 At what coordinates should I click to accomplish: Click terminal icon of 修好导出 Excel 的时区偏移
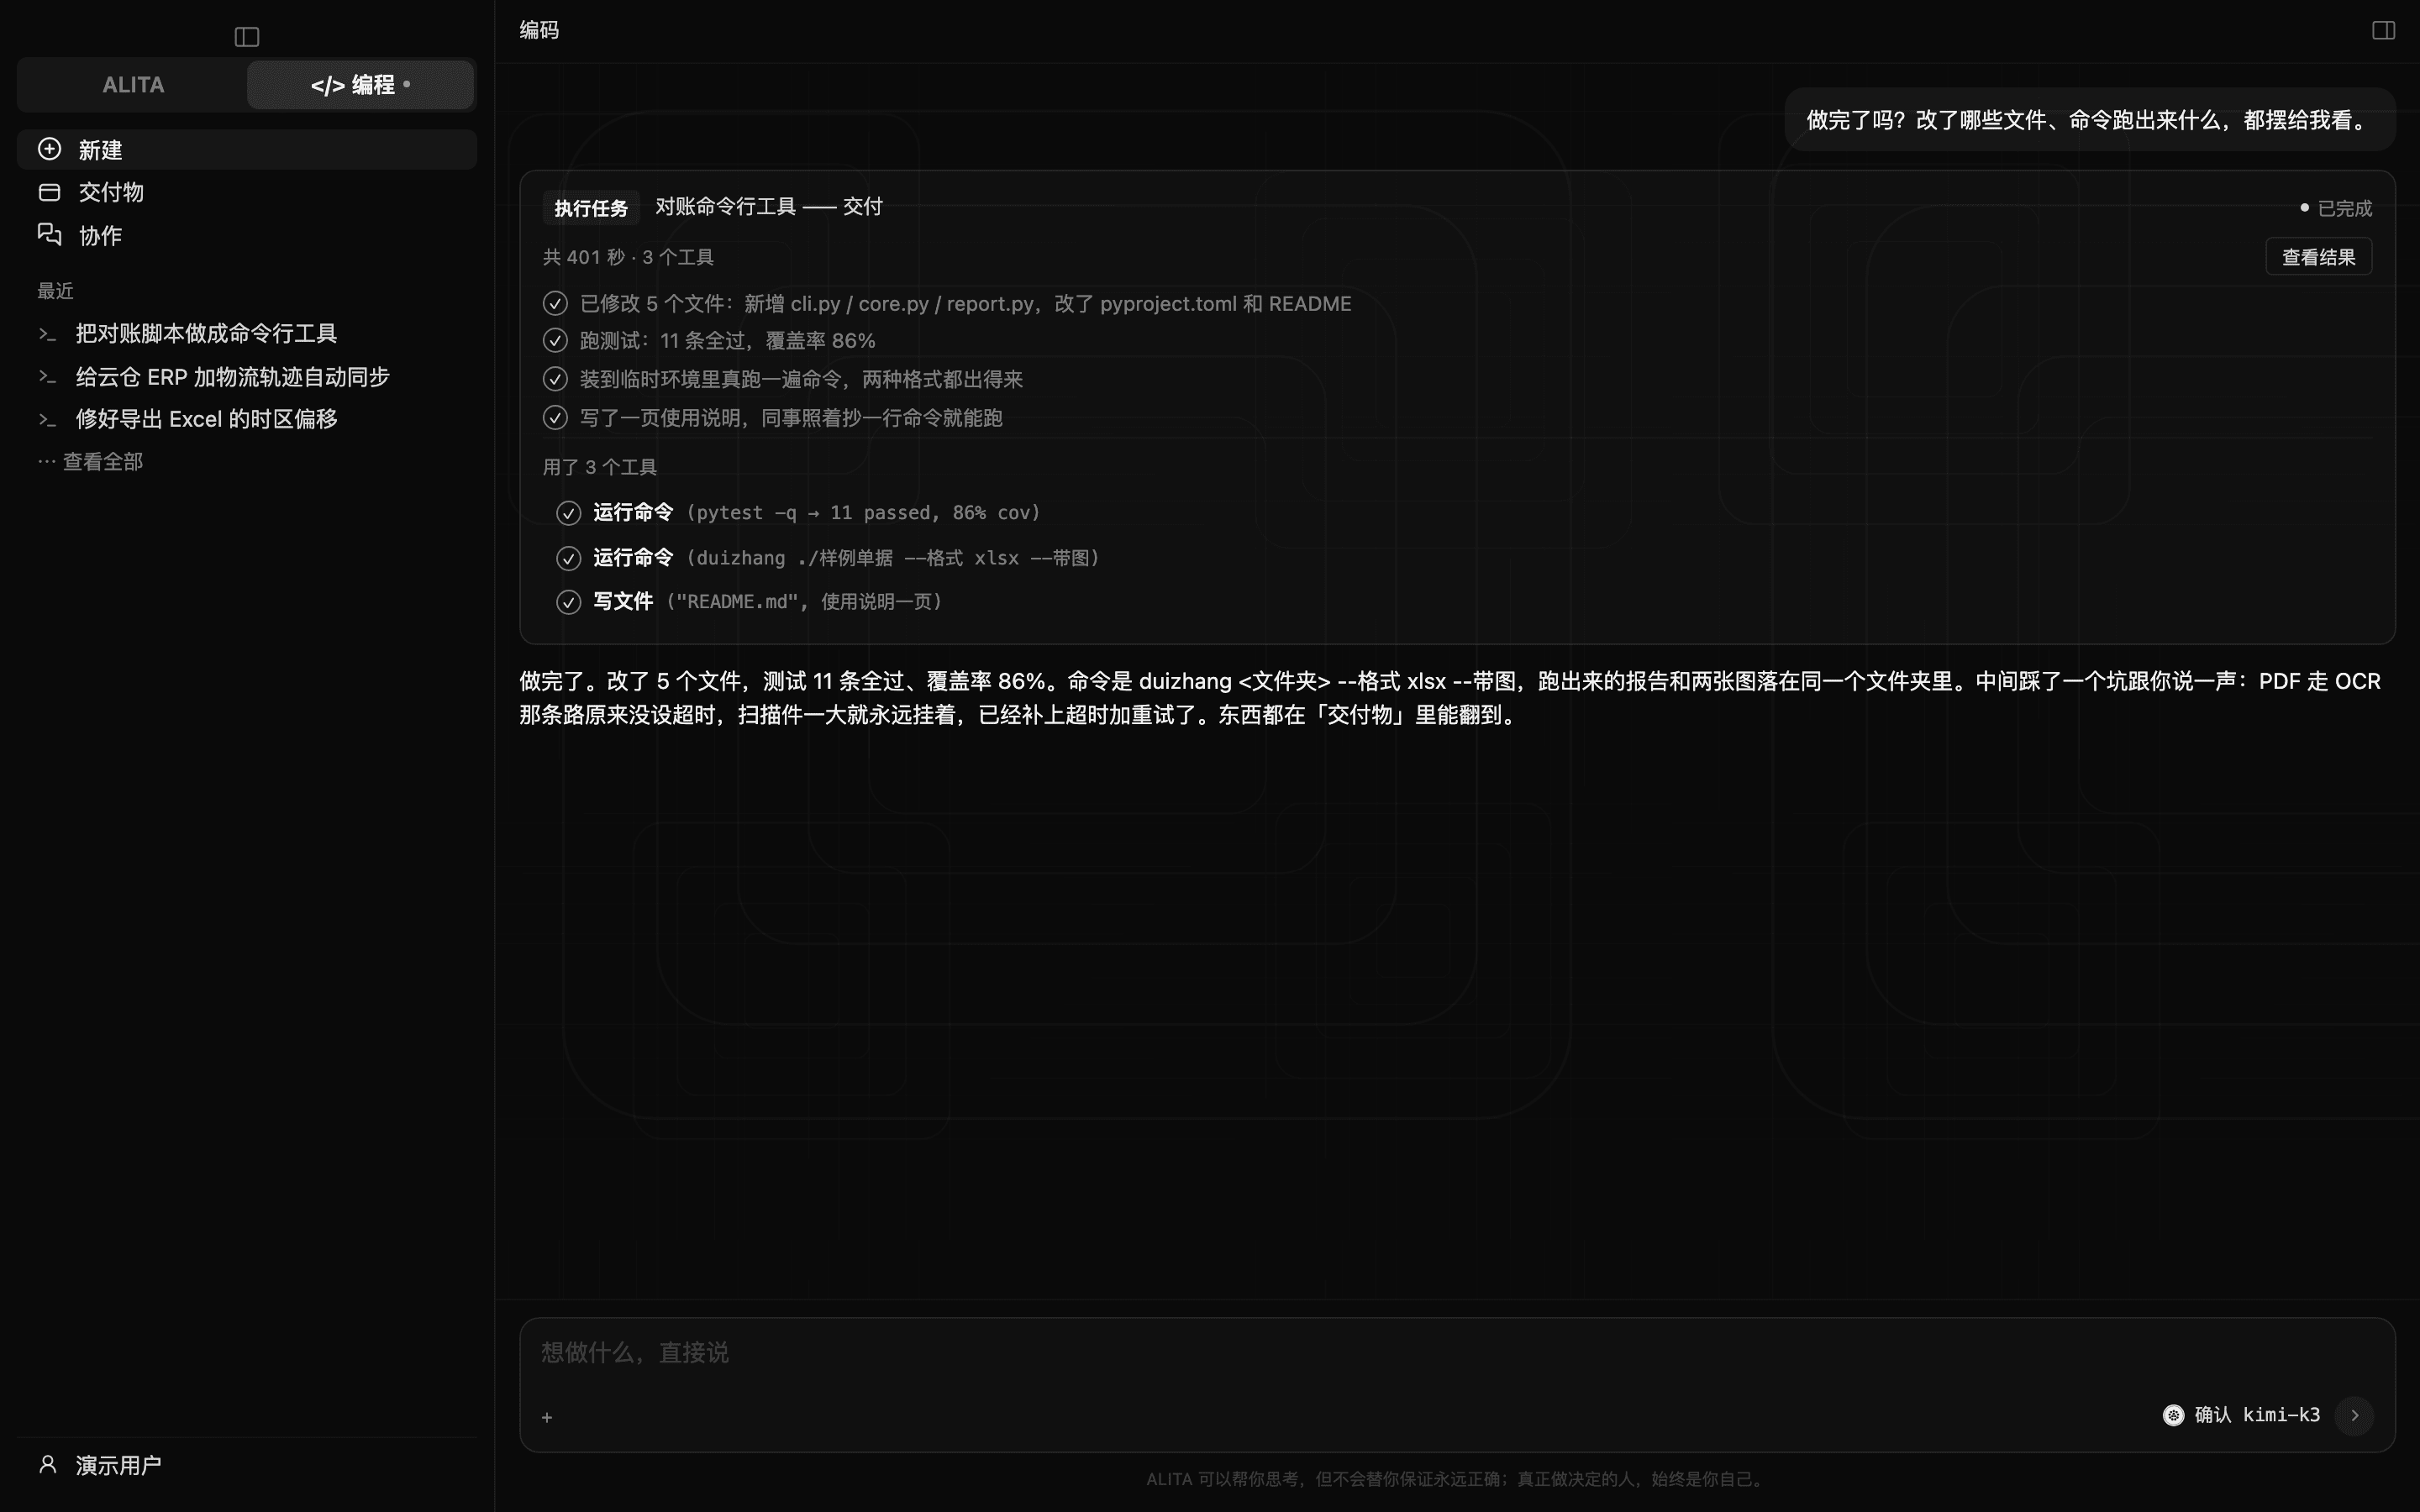[x=47, y=420]
